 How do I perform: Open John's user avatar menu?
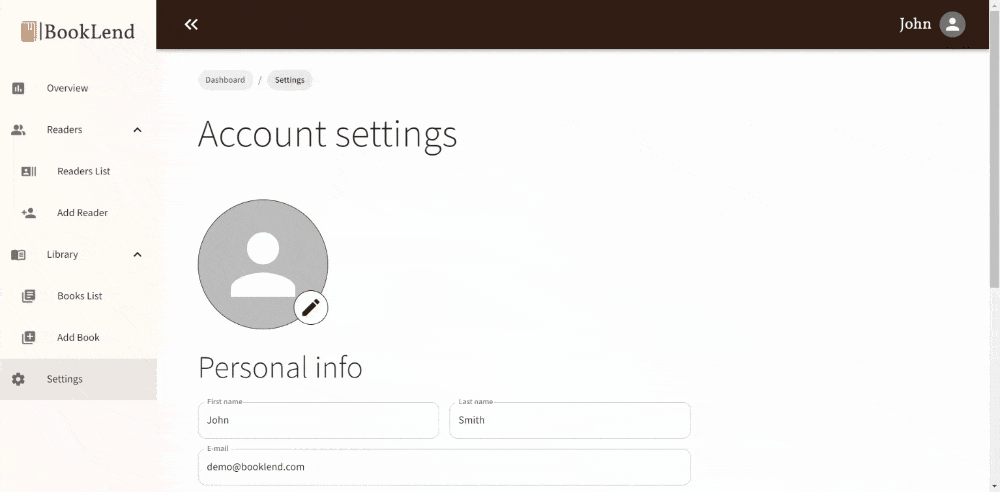(952, 24)
